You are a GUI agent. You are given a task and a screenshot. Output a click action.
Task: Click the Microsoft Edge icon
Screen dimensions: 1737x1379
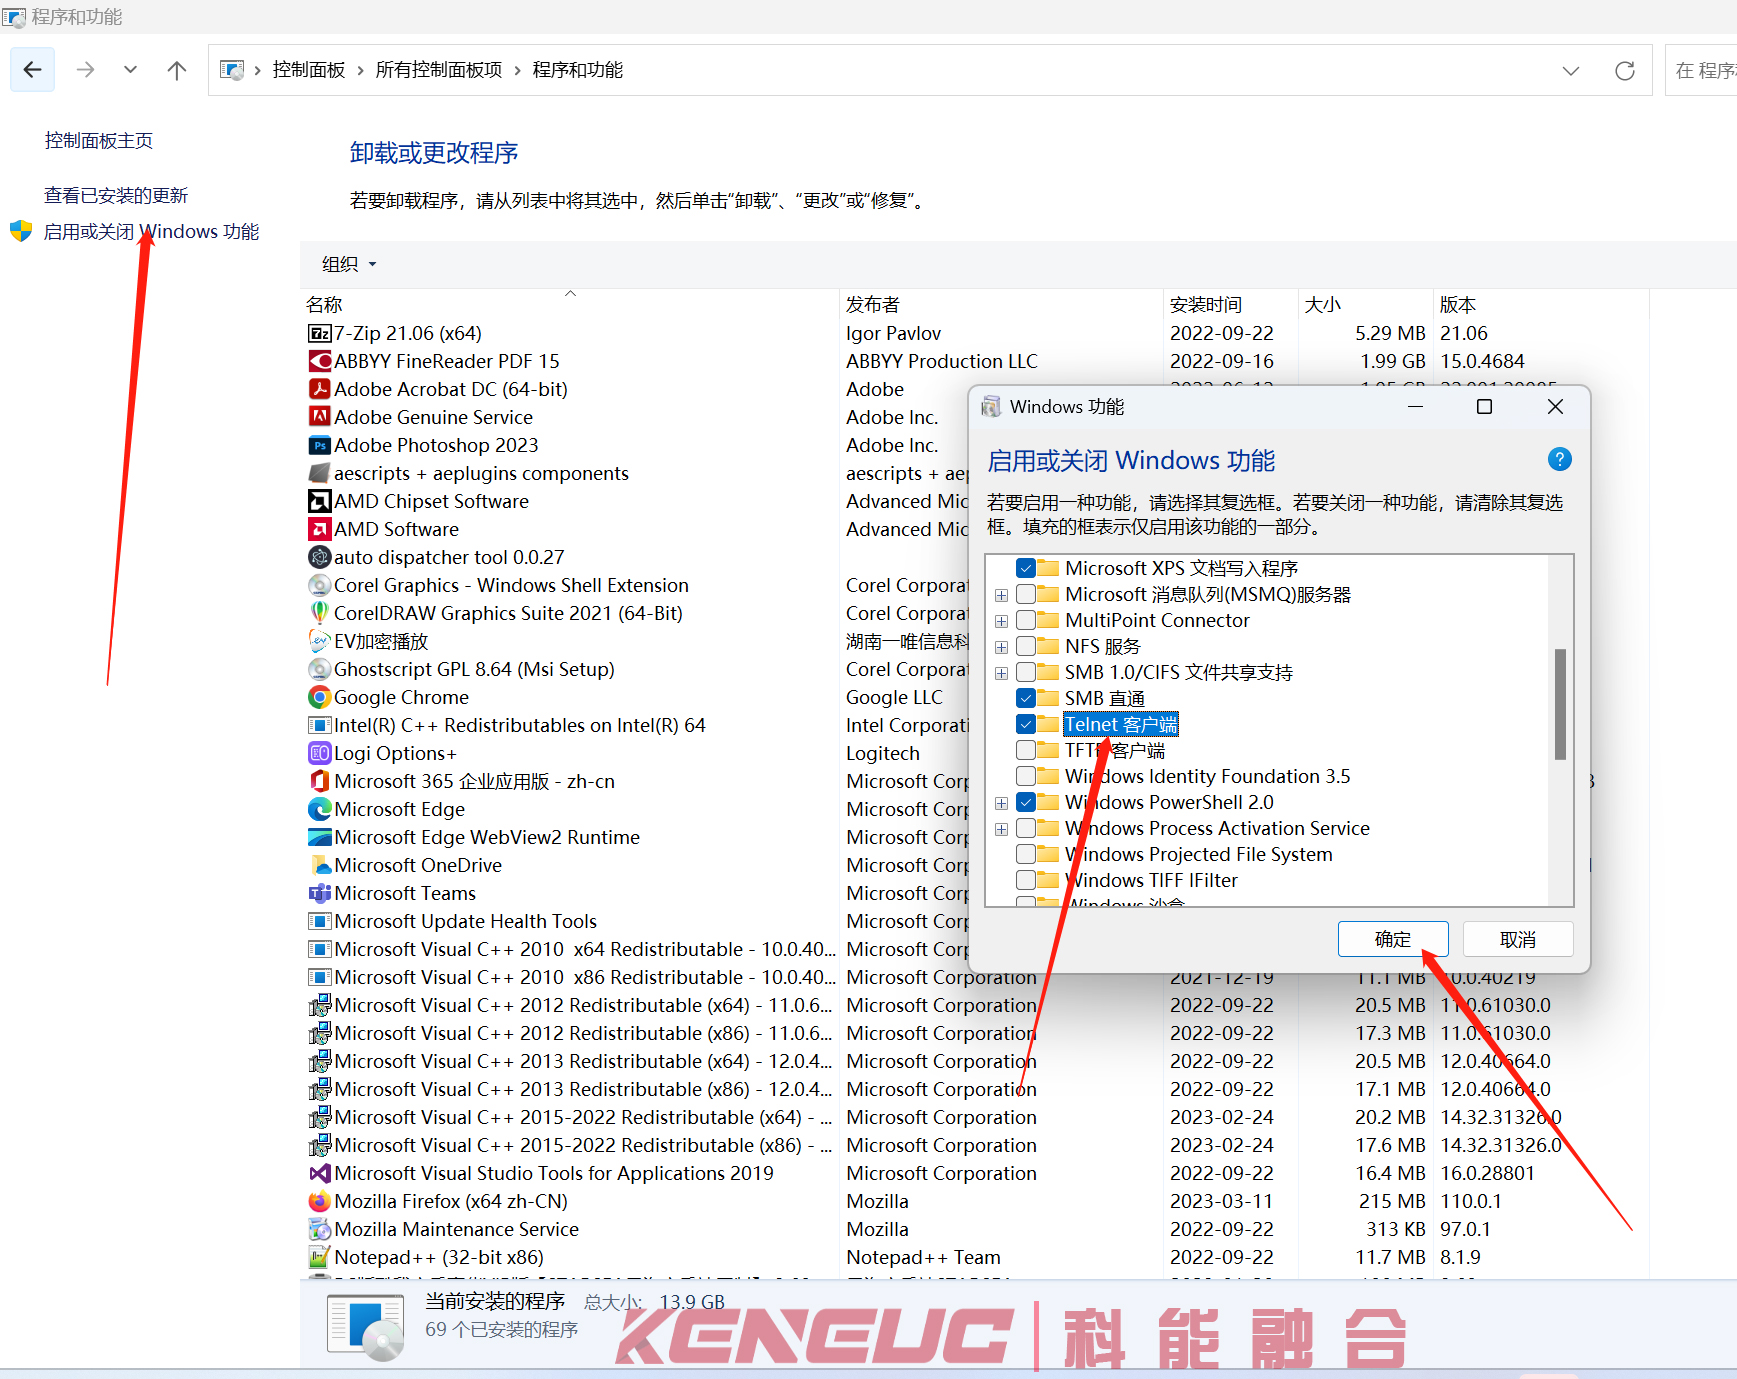point(320,809)
